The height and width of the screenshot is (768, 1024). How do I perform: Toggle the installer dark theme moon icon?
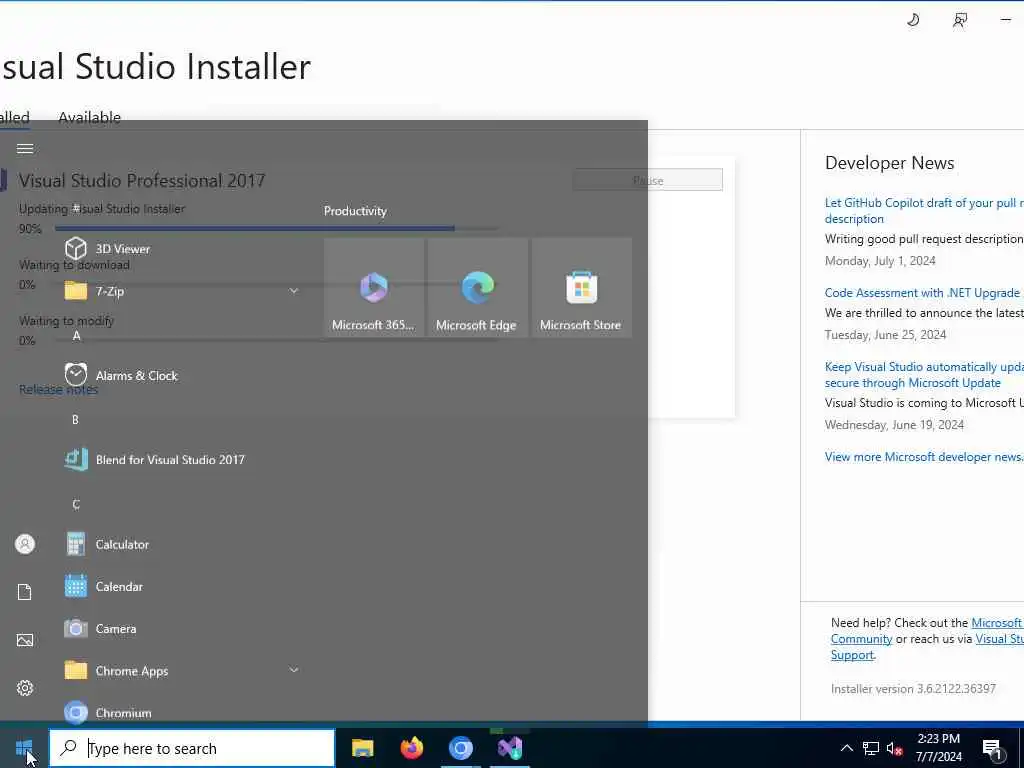[913, 20]
